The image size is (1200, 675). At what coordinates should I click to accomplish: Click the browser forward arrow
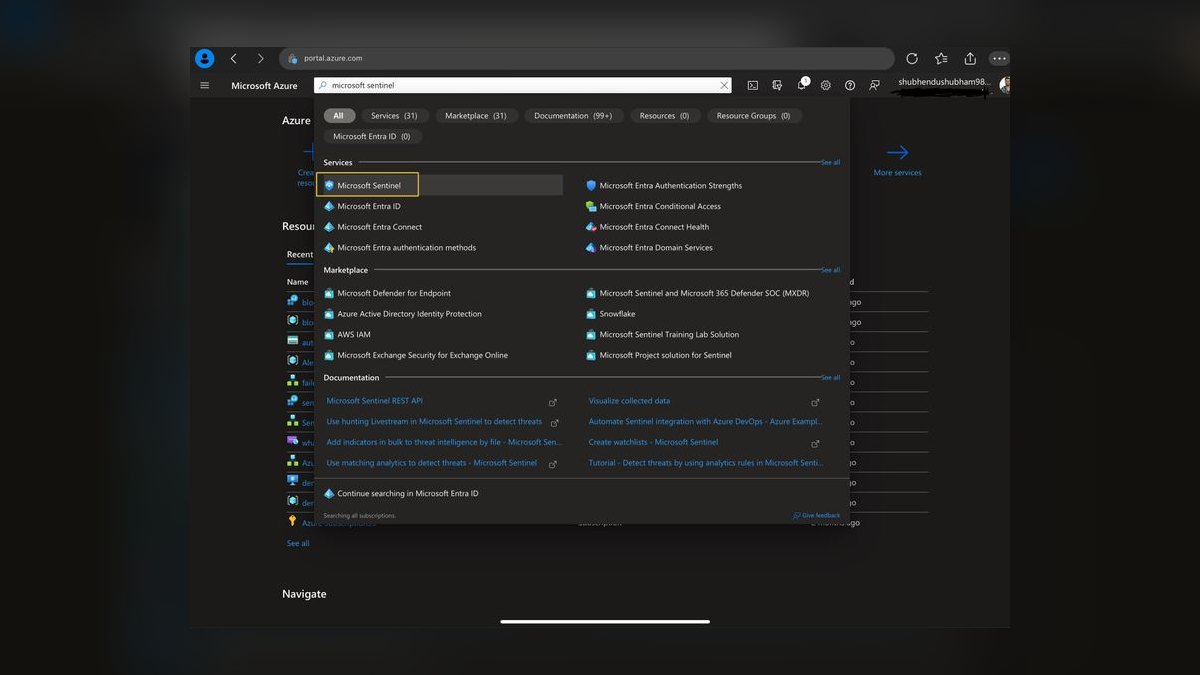click(260, 58)
